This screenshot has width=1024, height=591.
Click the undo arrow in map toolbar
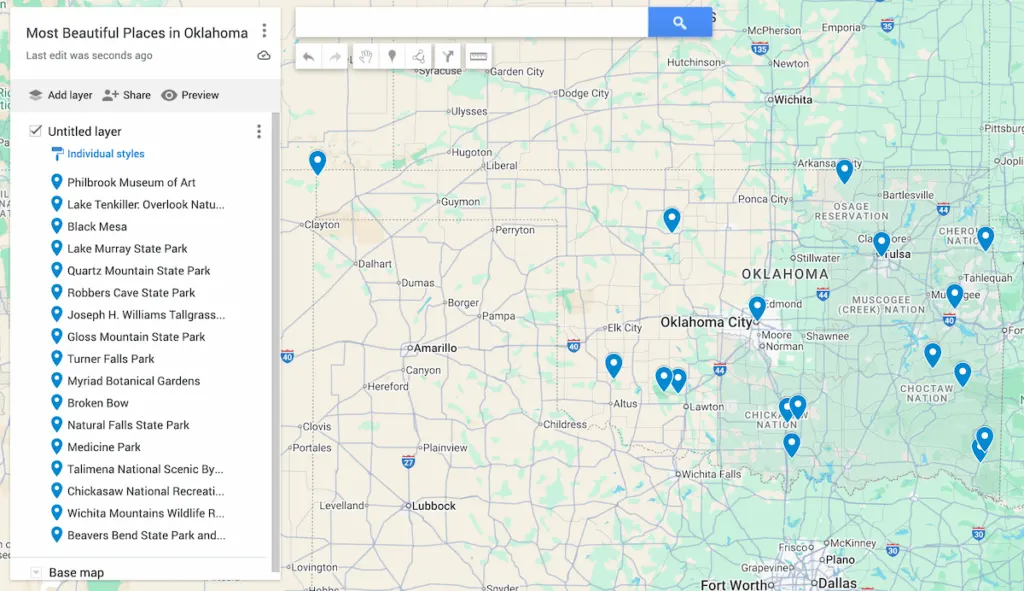[308, 57]
